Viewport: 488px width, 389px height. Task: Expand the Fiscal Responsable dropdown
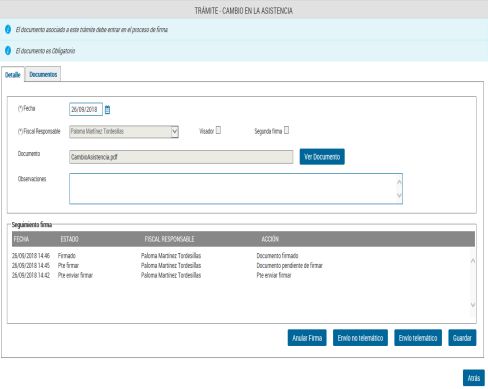pos(174,132)
